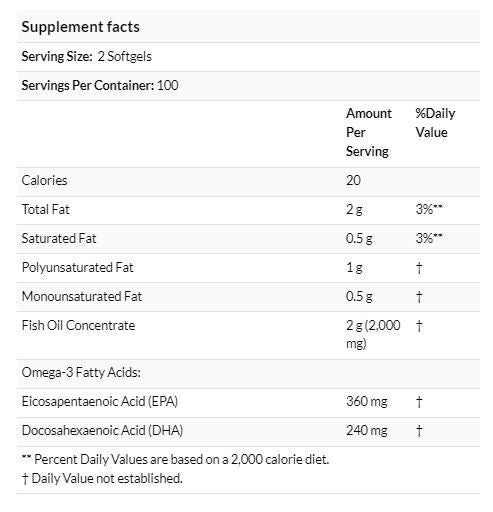Select the Serving Size 2 Softgels row
This screenshot has width=493, height=512.
pyautogui.click(x=248, y=57)
